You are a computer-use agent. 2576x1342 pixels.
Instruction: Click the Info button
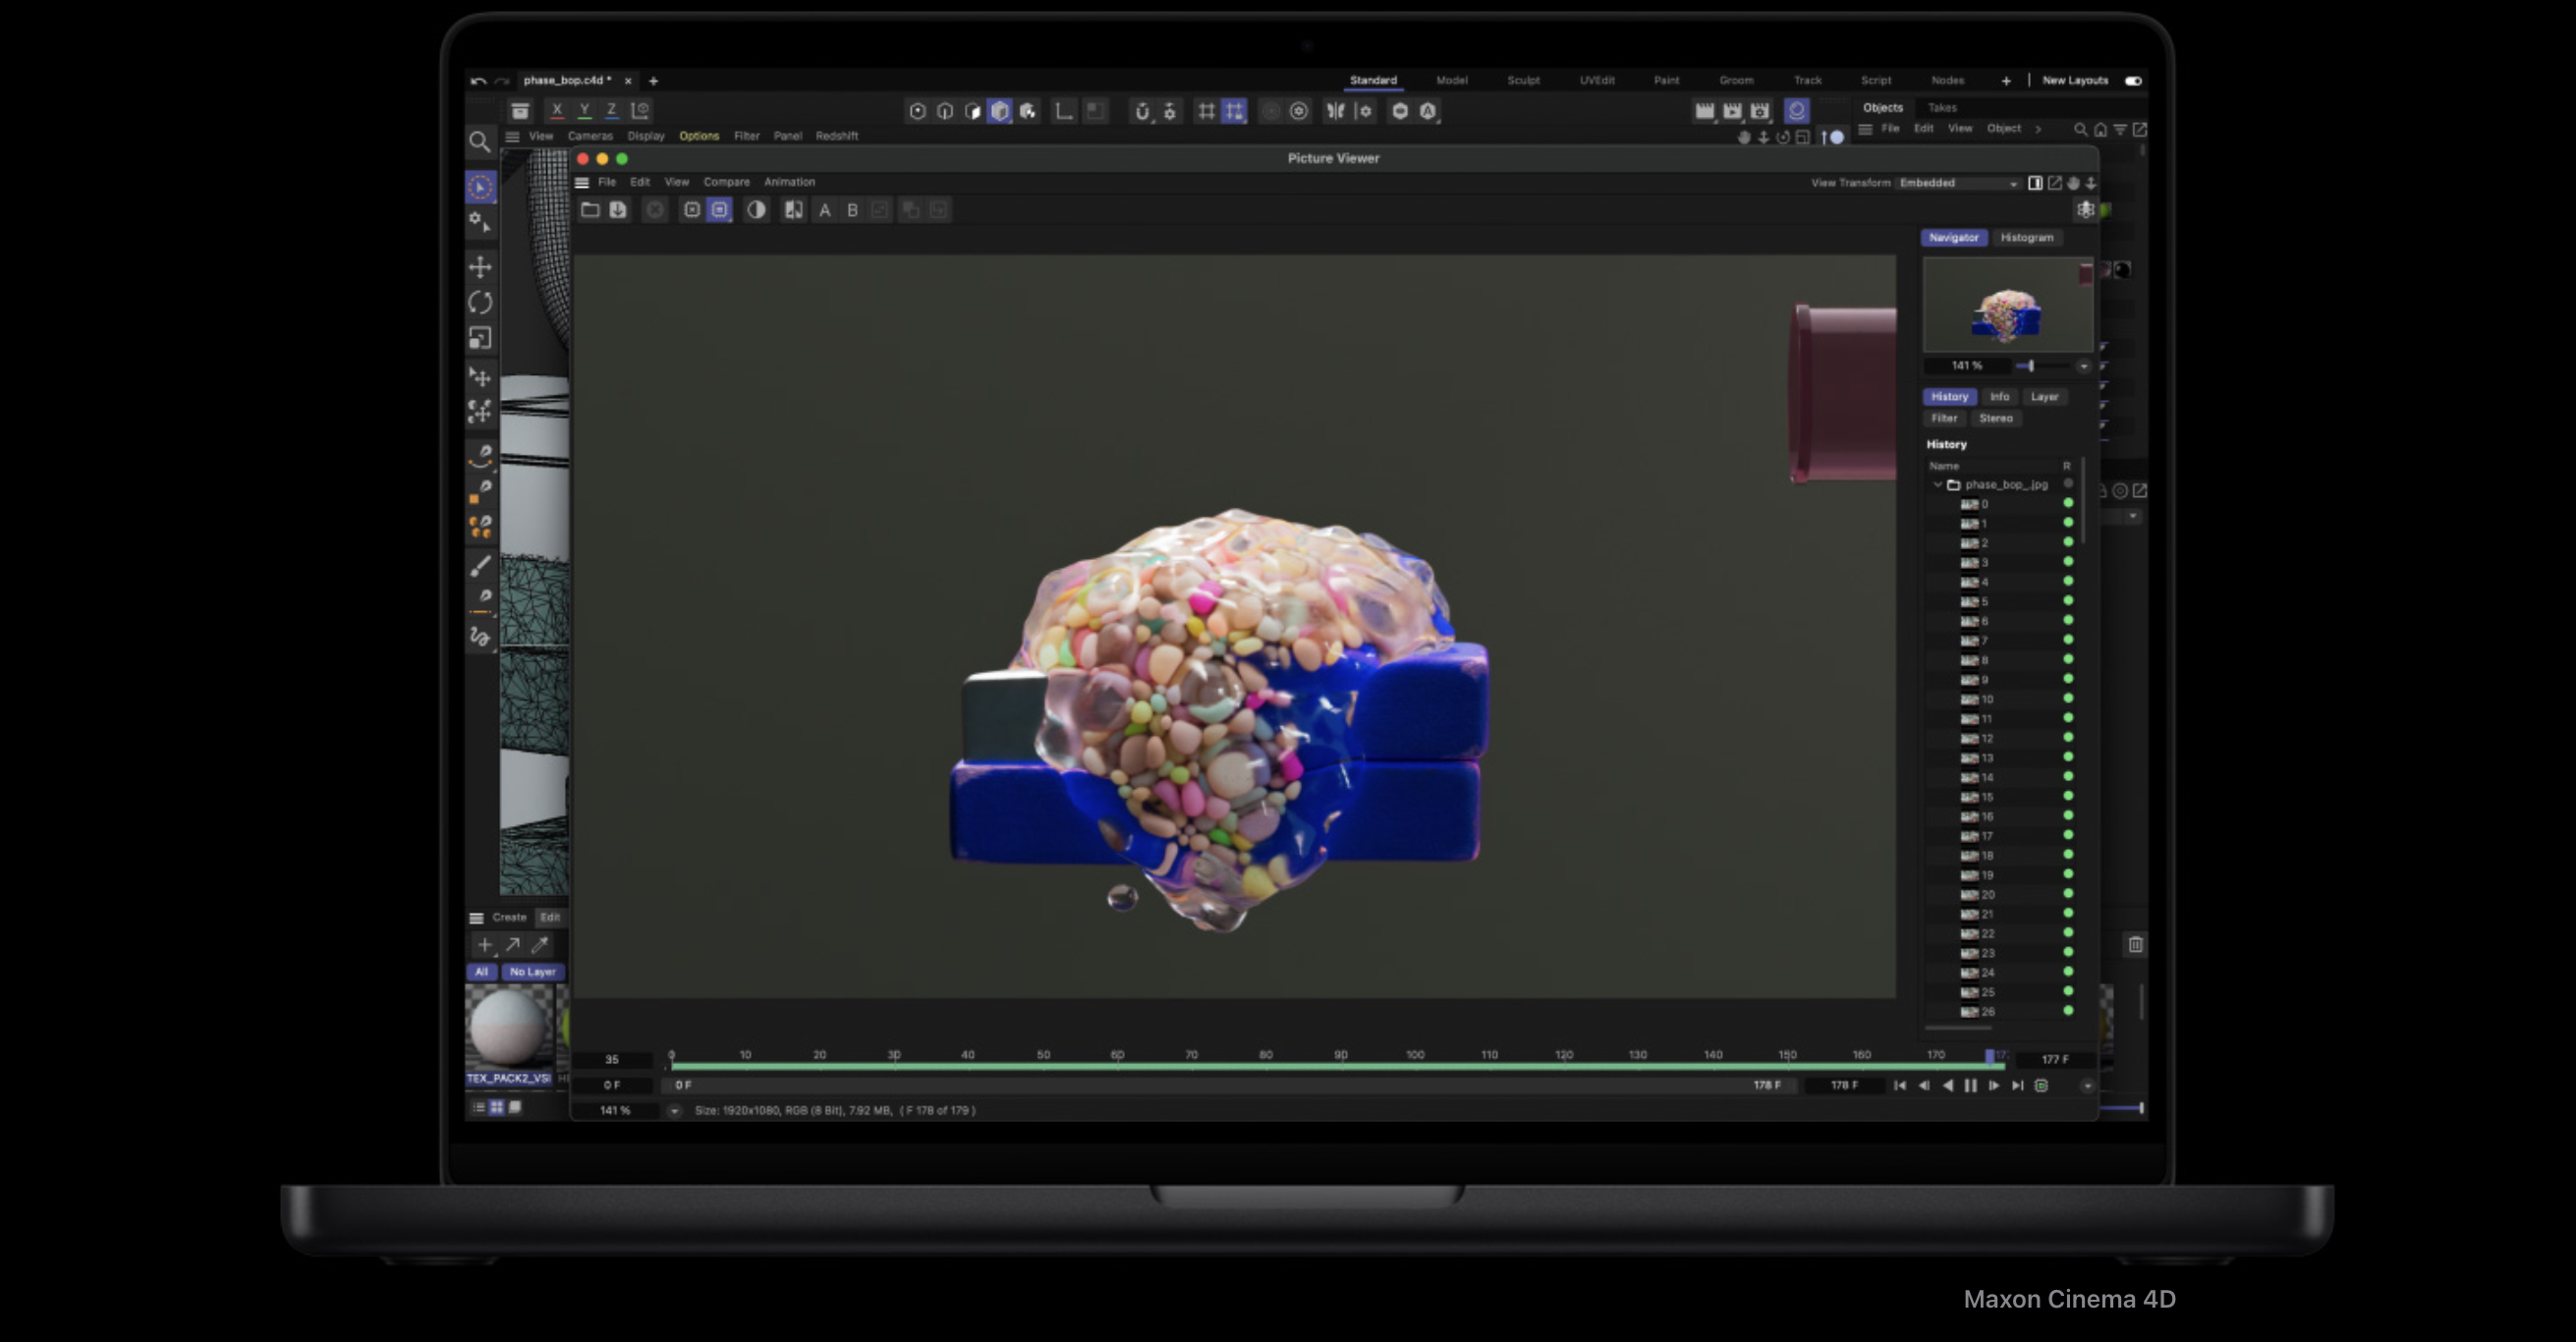[x=1999, y=397]
